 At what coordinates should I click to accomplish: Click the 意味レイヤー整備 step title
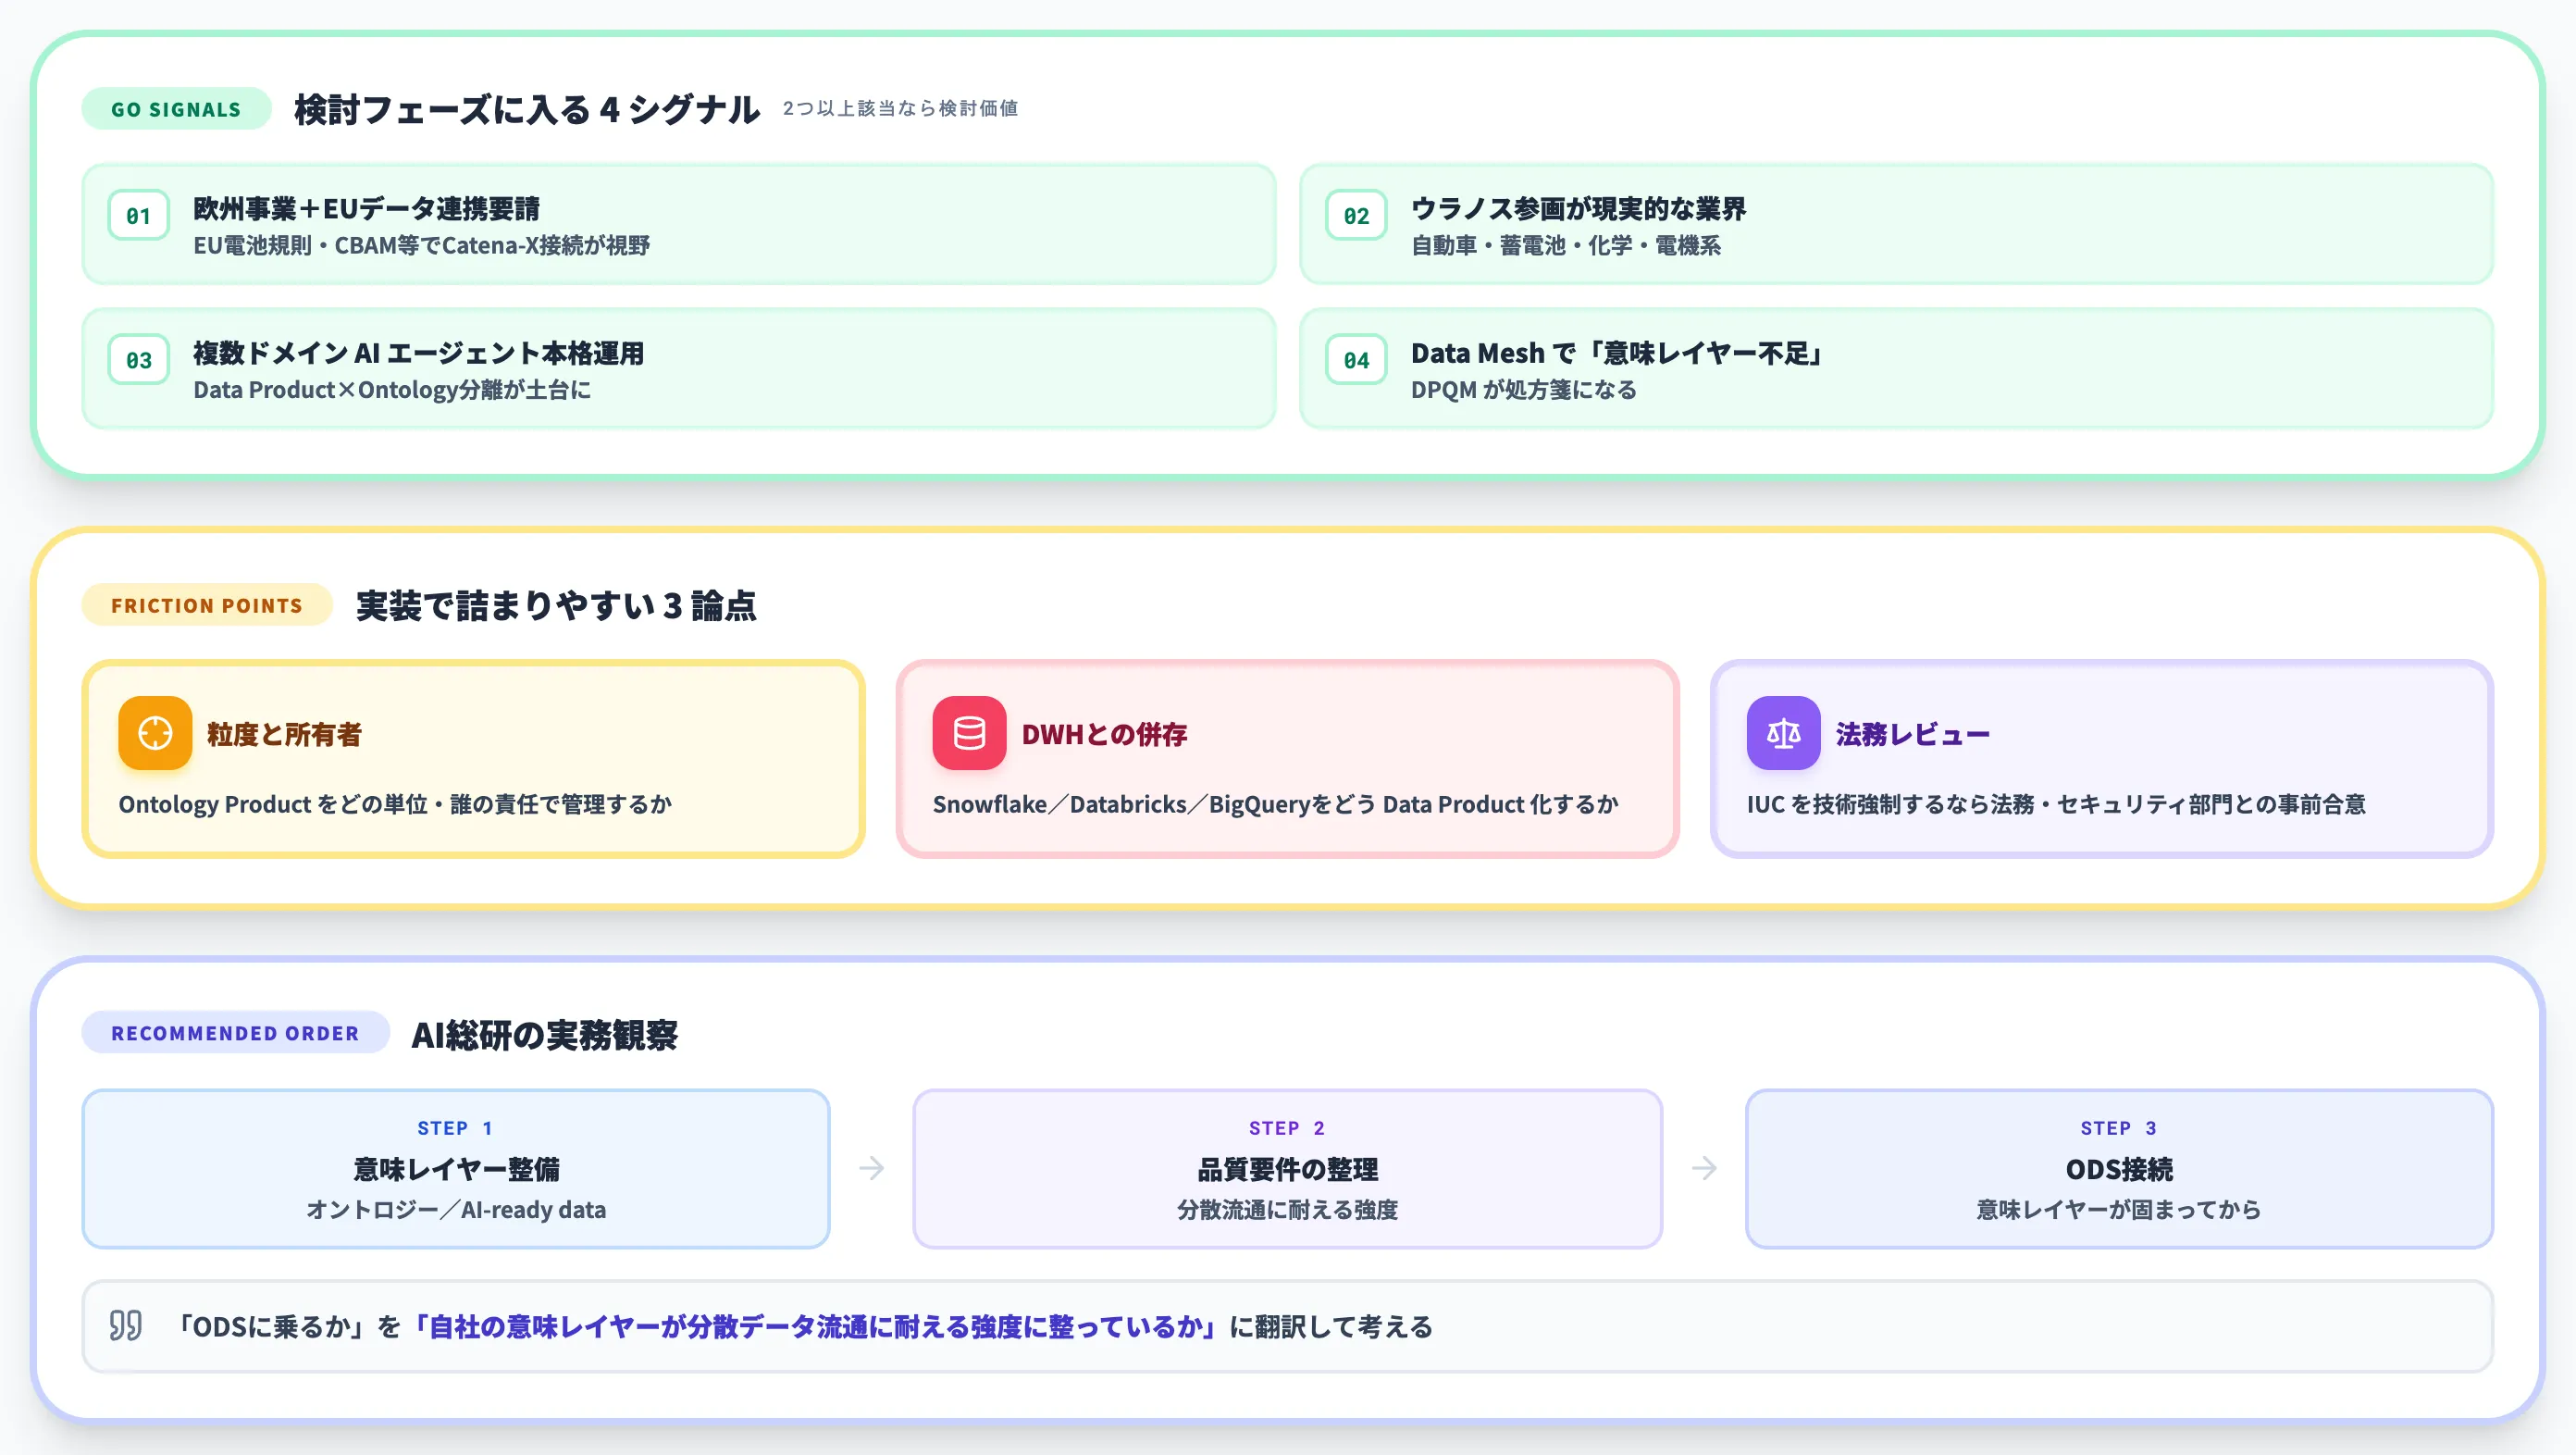pos(456,1169)
